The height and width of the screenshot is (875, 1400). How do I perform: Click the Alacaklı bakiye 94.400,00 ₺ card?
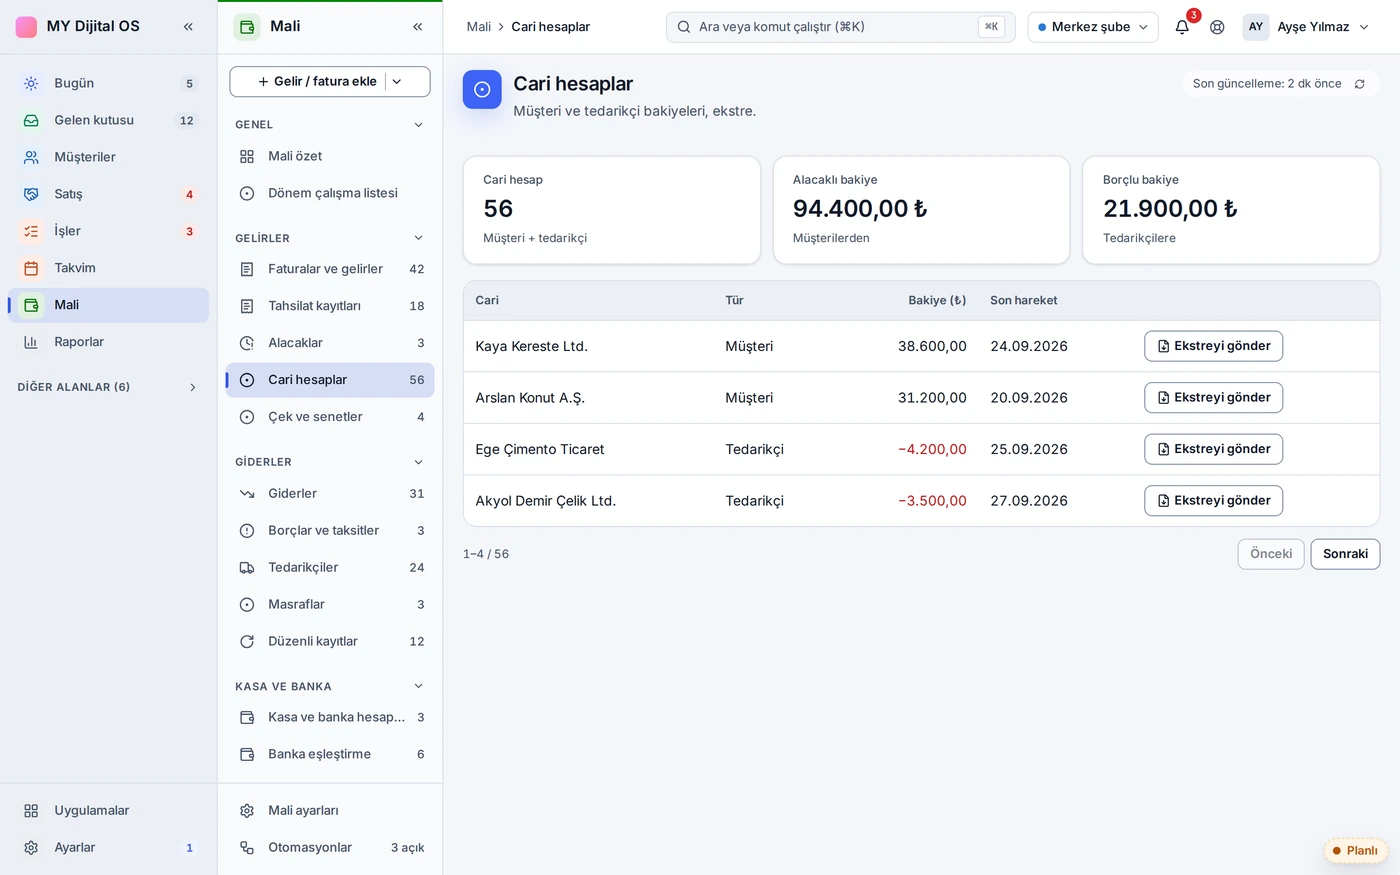click(921, 210)
